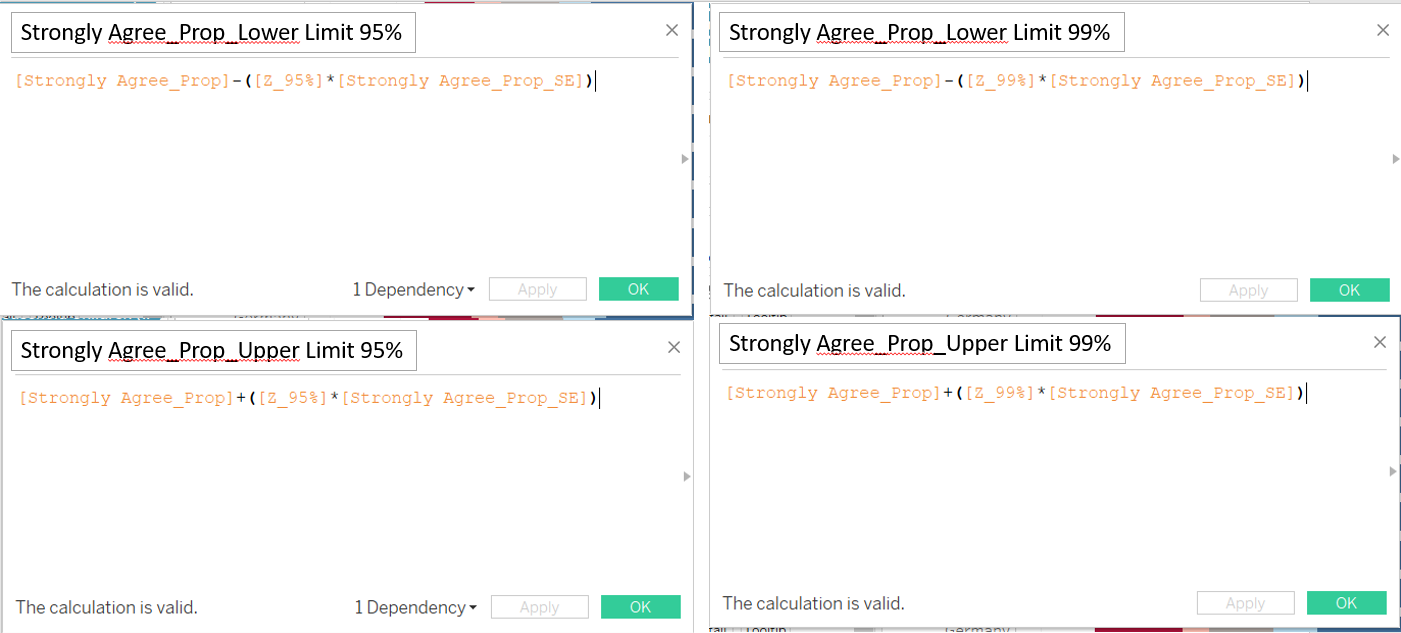Click OK in the Lower Limit 95% dialog
The height and width of the screenshot is (633, 1401).
click(x=638, y=289)
